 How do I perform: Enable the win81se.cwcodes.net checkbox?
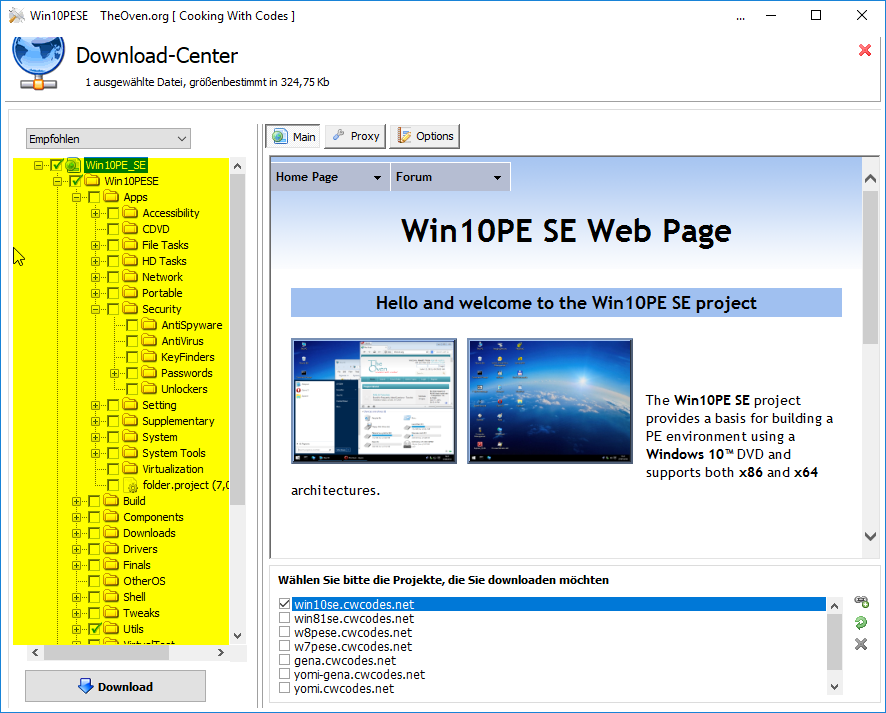[x=285, y=619]
